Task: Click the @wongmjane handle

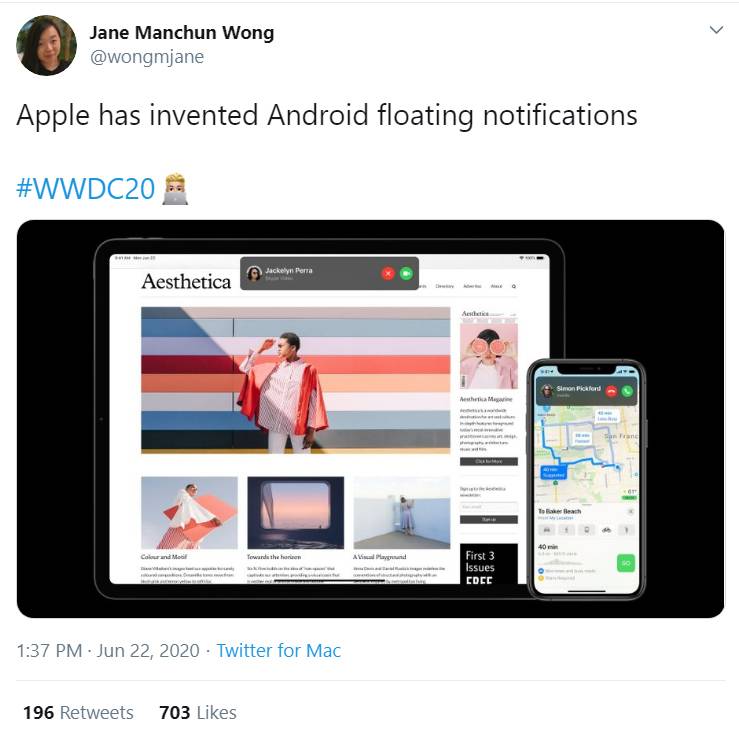Action: 147,57
